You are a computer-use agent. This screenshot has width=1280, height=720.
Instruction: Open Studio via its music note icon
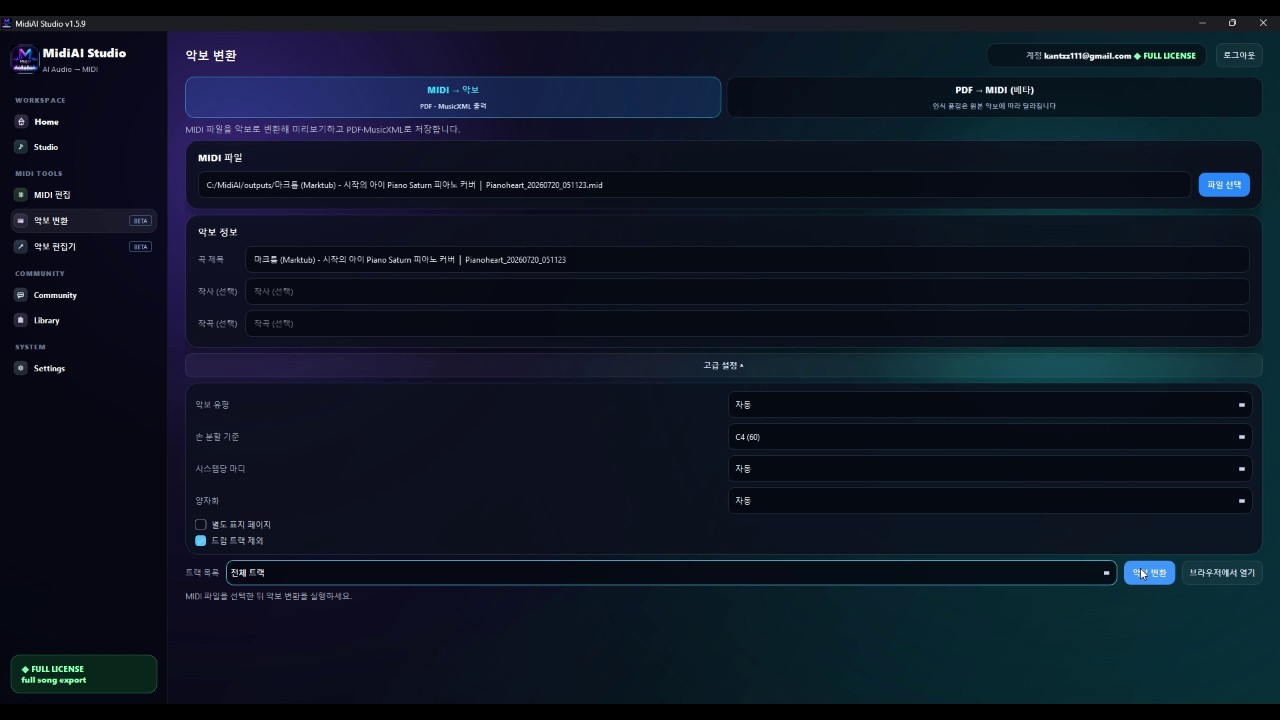21,147
